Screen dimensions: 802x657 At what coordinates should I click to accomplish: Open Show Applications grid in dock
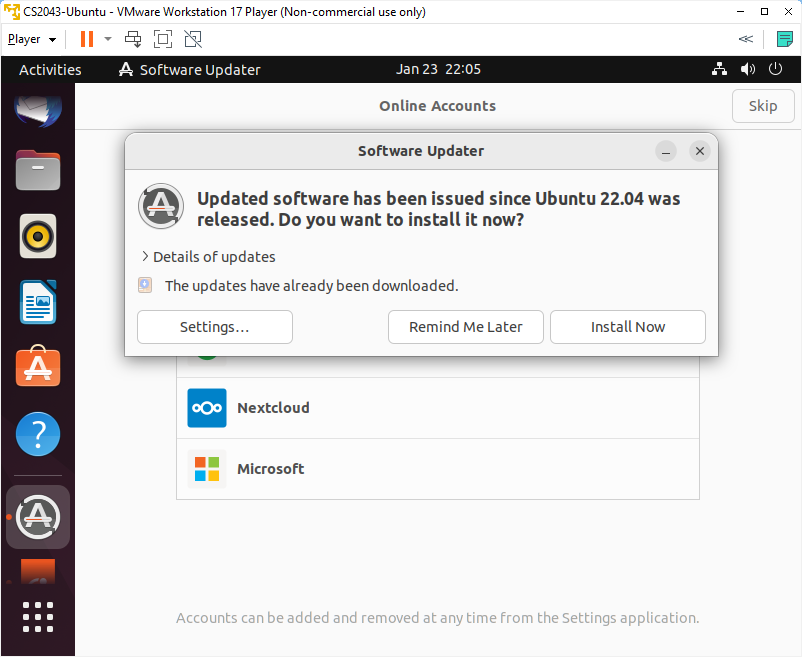[x=38, y=617]
